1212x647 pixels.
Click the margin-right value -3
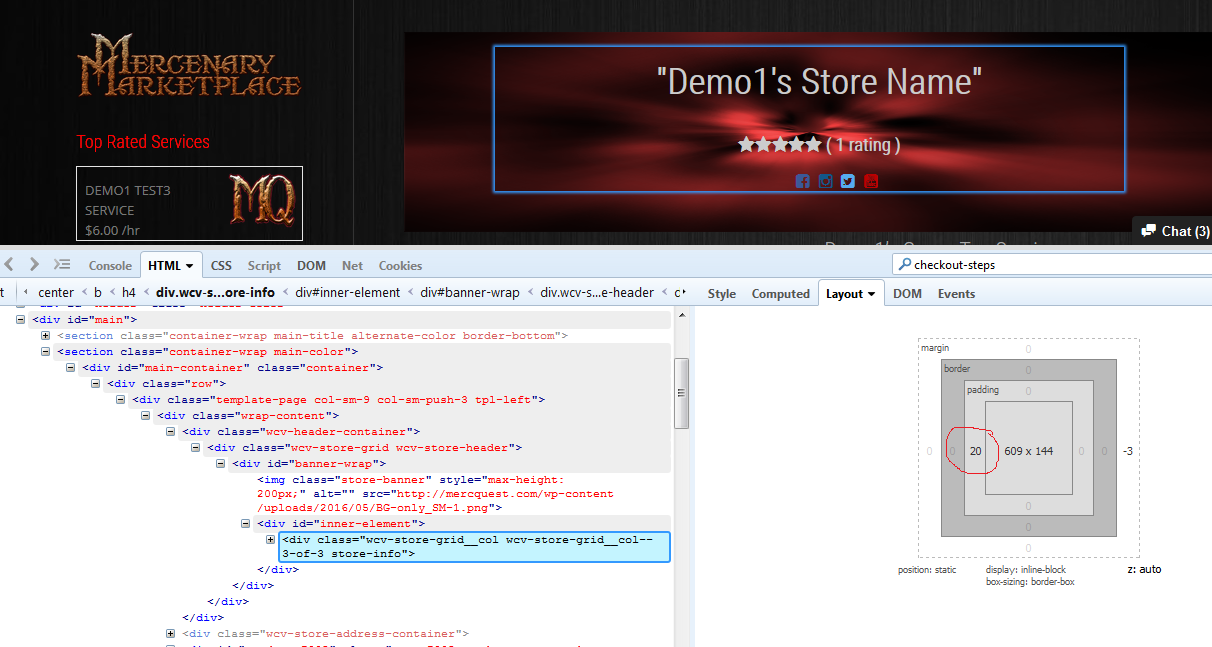pos(1128,451)
